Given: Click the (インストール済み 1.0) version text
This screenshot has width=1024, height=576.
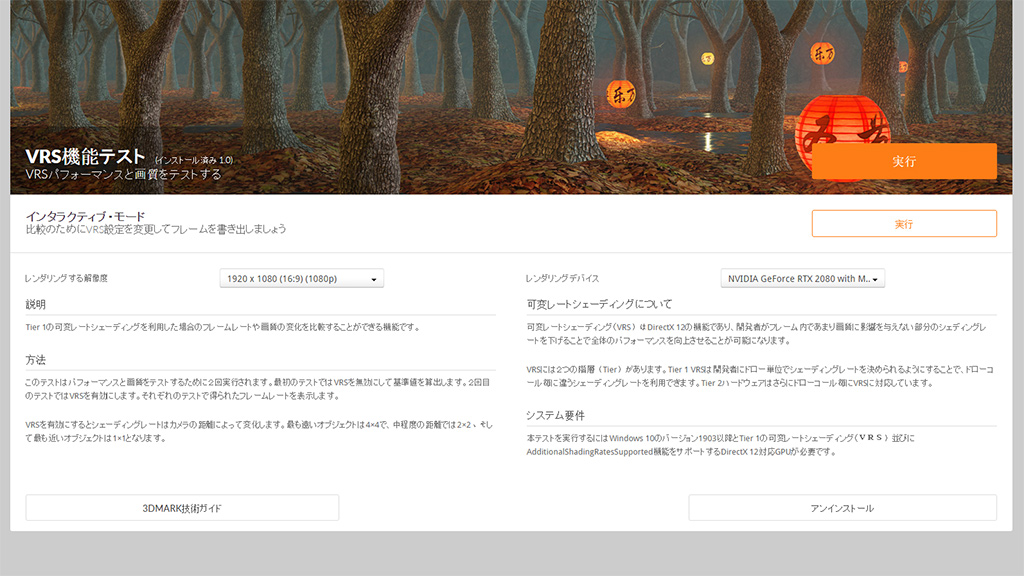Looking at the screenshot, I should (x=194, y=160).
